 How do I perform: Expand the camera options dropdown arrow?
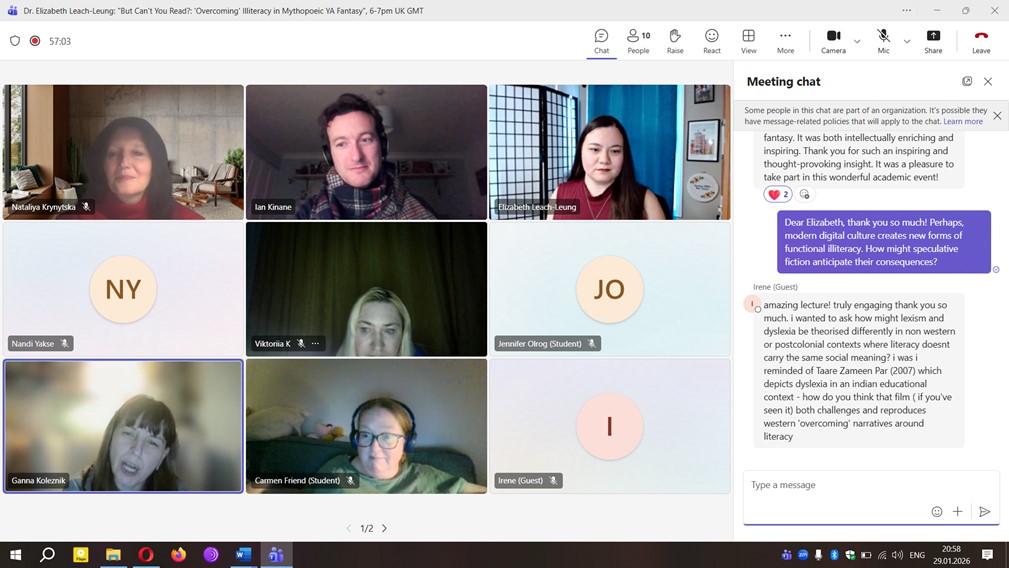coord(857,41)
